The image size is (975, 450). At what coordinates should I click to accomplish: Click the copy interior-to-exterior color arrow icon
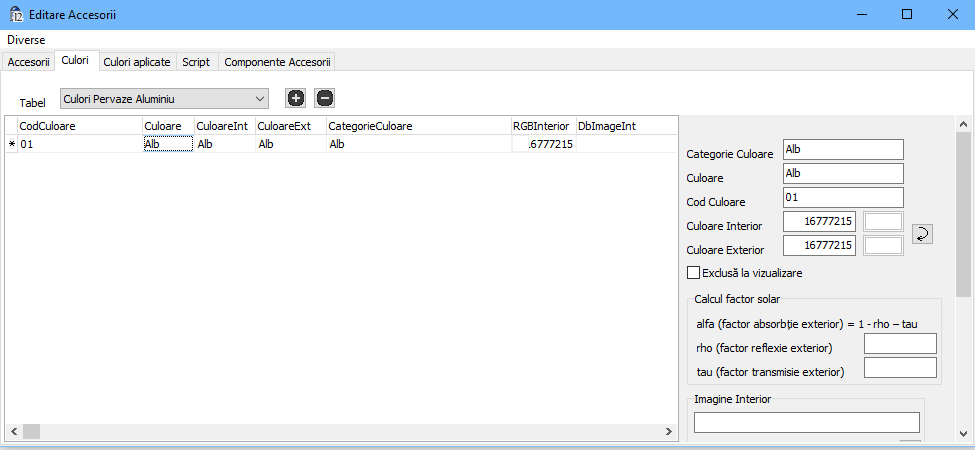[x=923, y=233]
